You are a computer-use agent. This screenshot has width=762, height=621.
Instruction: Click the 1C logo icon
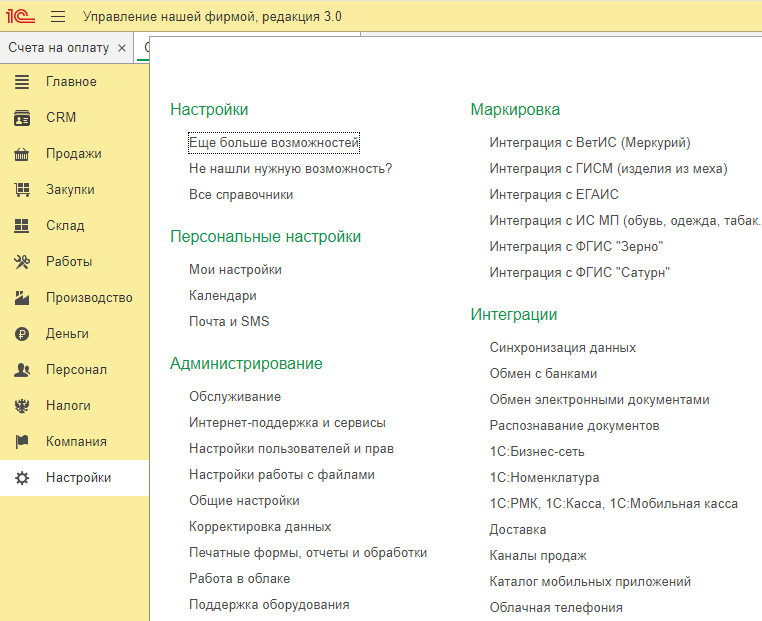pyautogui.click(x=20, y=17)
